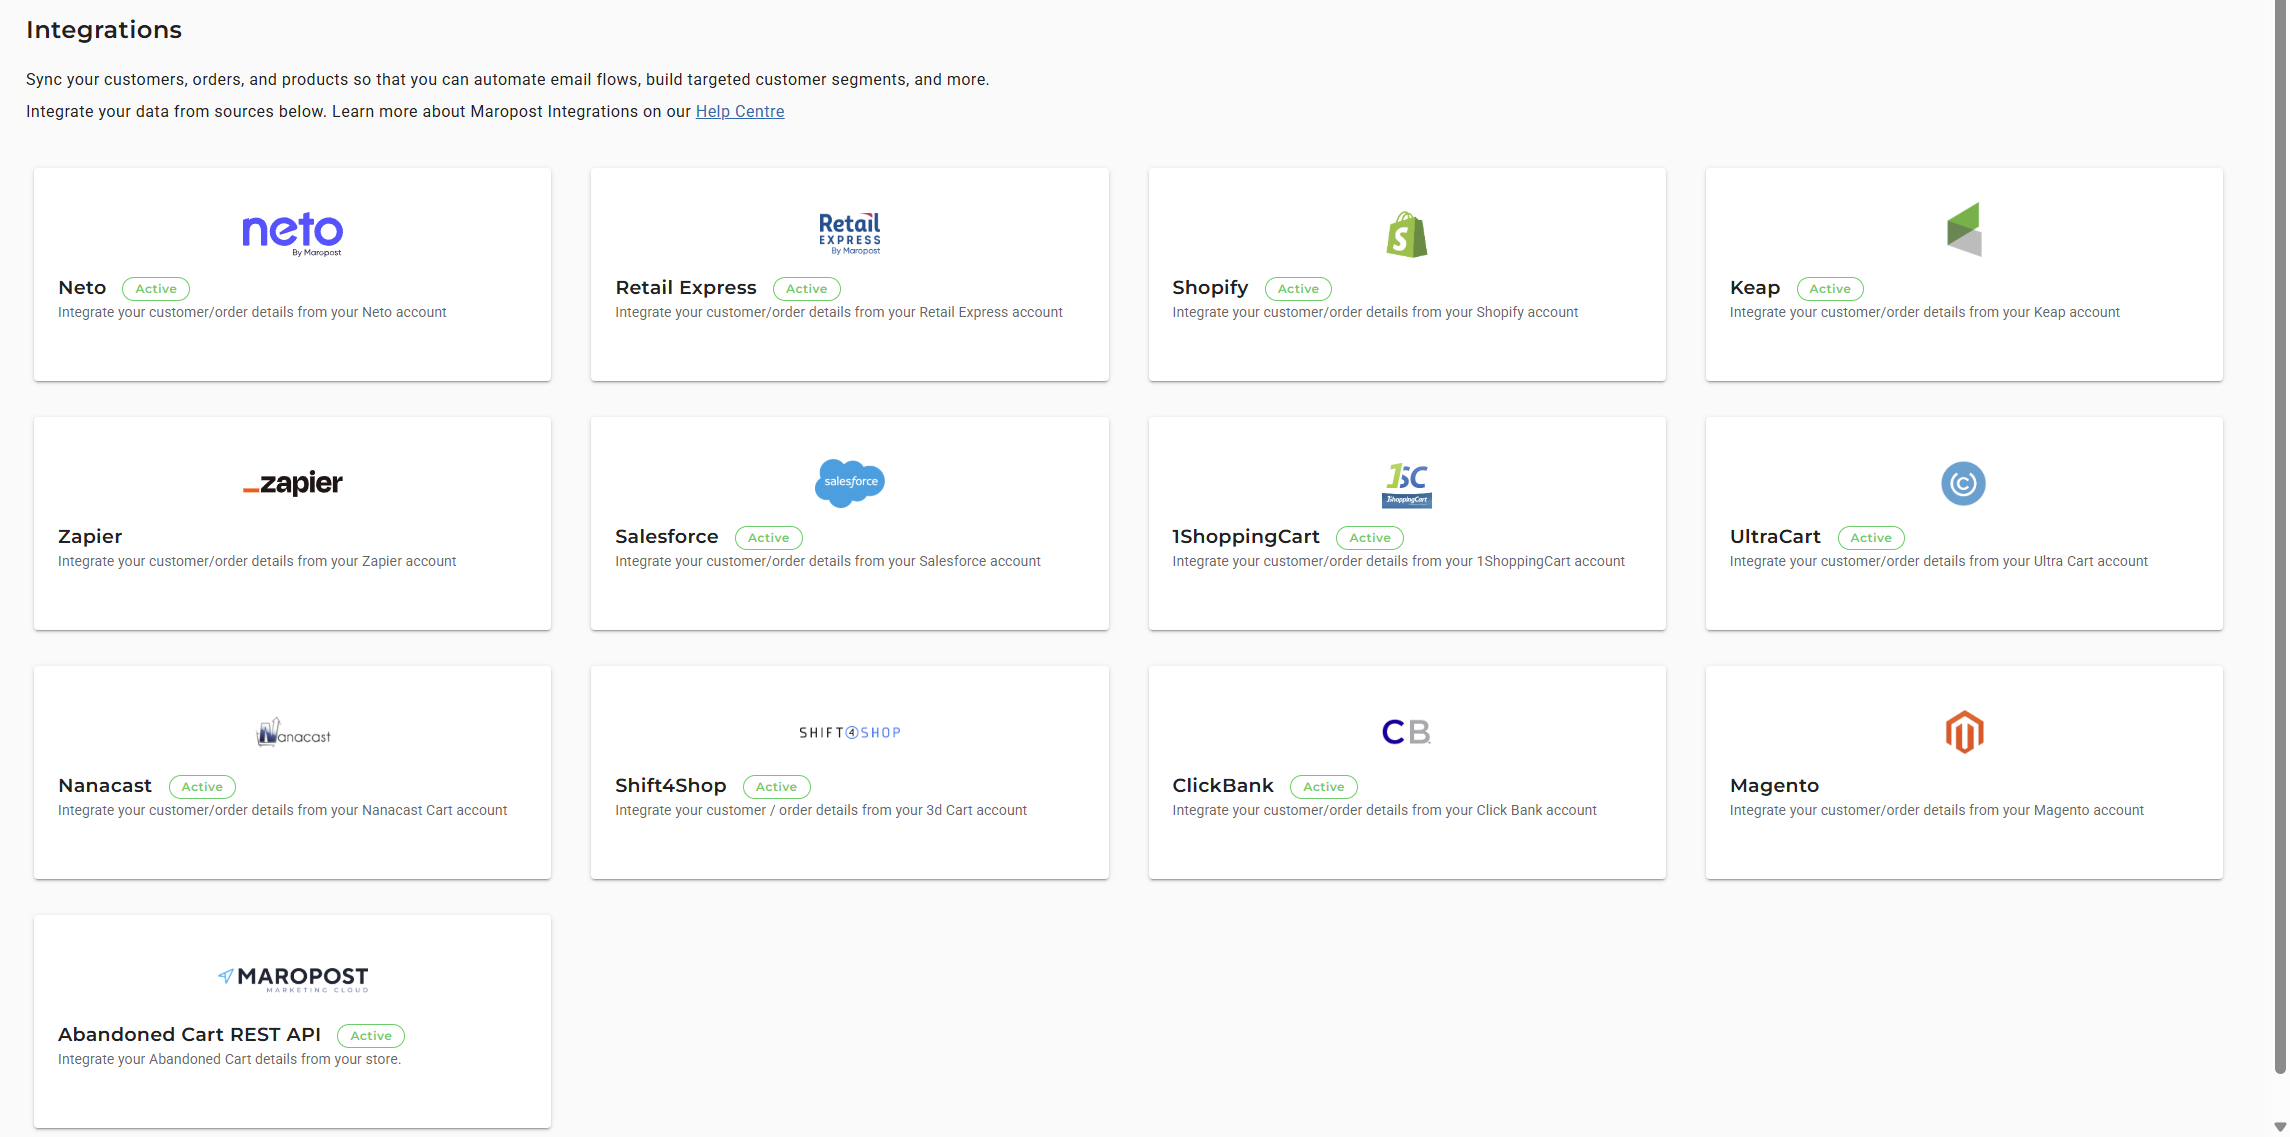Select the Keap logo icon
2290x1137 pixels.
click(1963, 230)
